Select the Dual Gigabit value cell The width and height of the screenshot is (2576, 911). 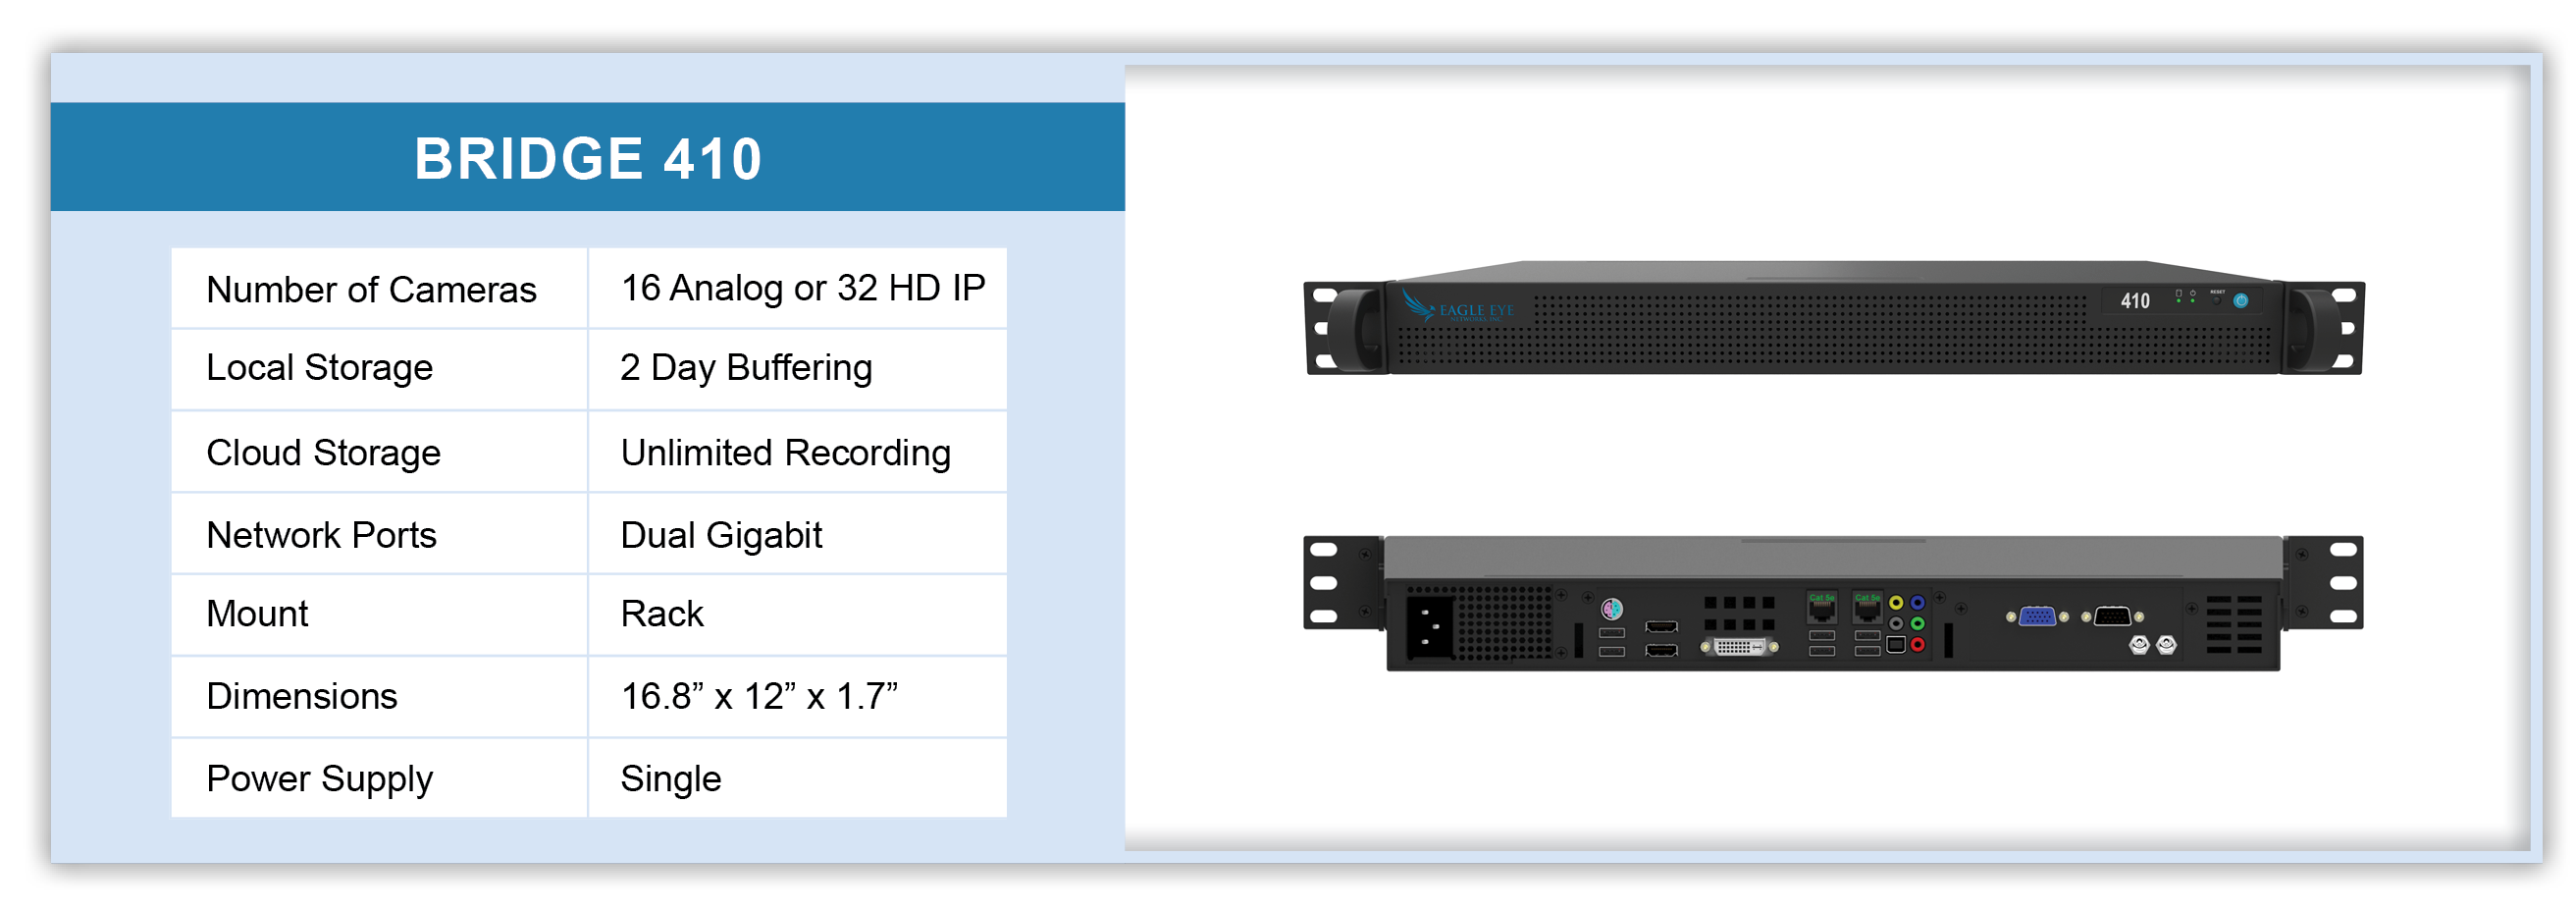(797, 535)
